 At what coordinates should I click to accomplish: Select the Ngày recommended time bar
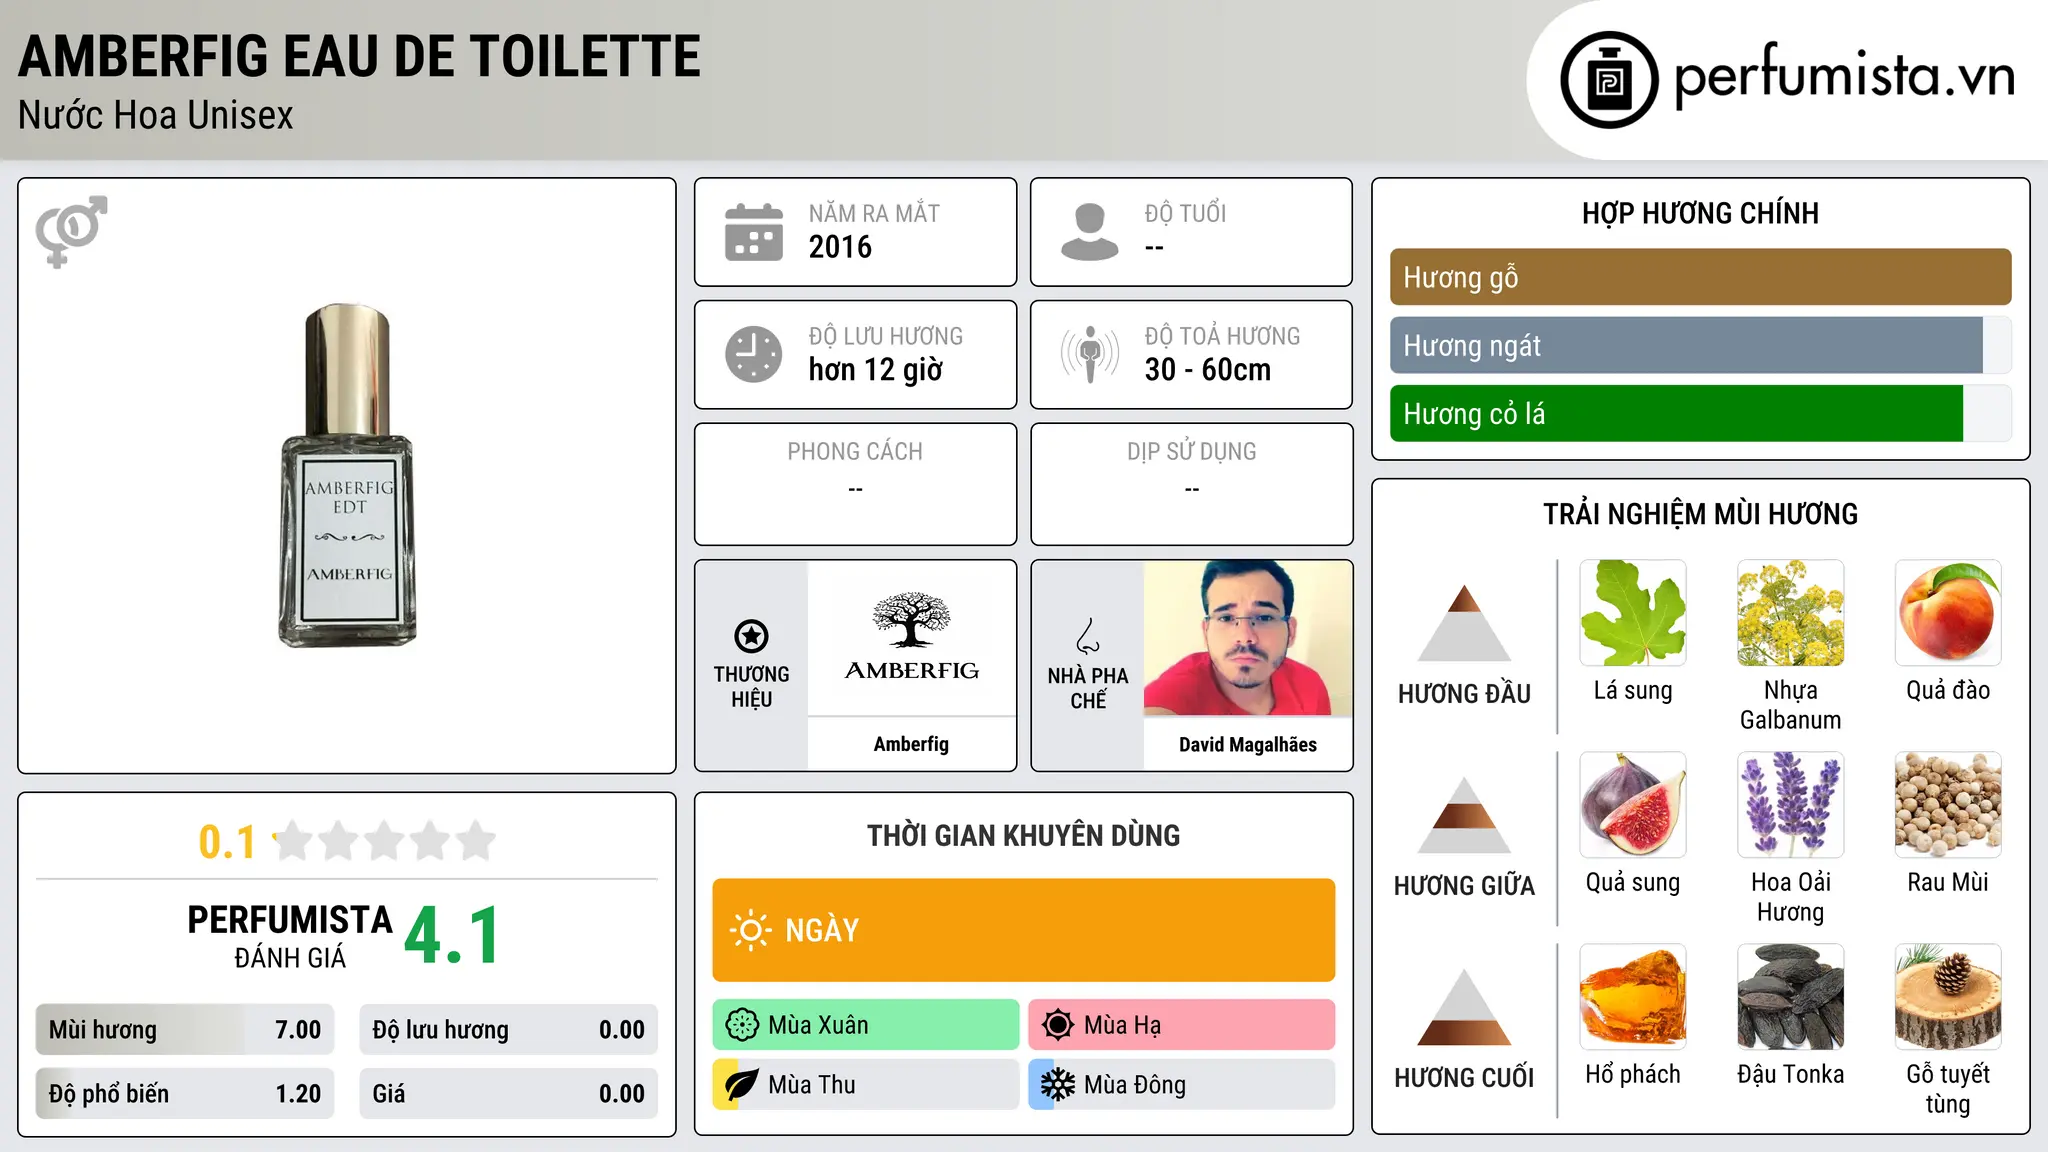pos(1023,930)
